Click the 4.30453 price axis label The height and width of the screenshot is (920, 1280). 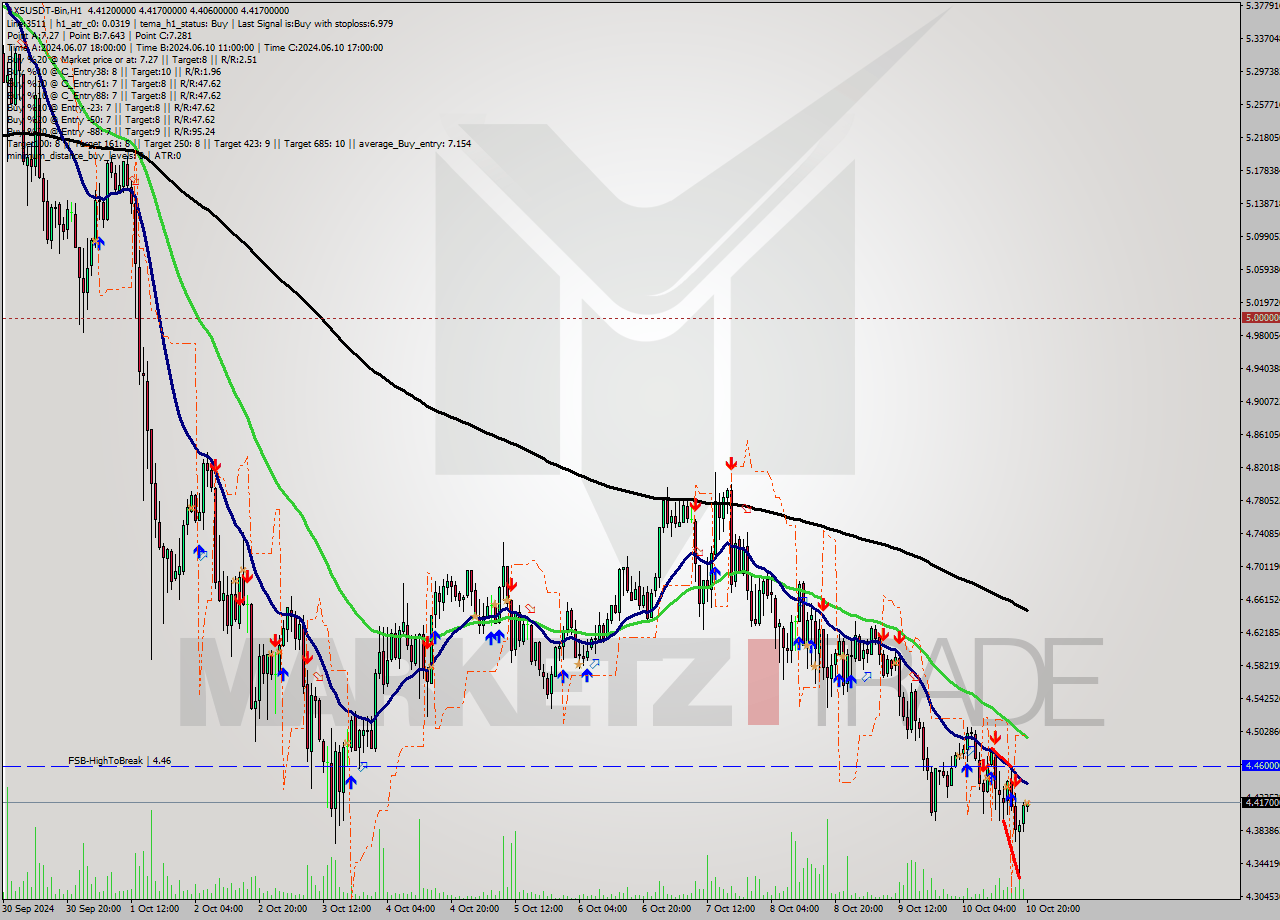1261,896
